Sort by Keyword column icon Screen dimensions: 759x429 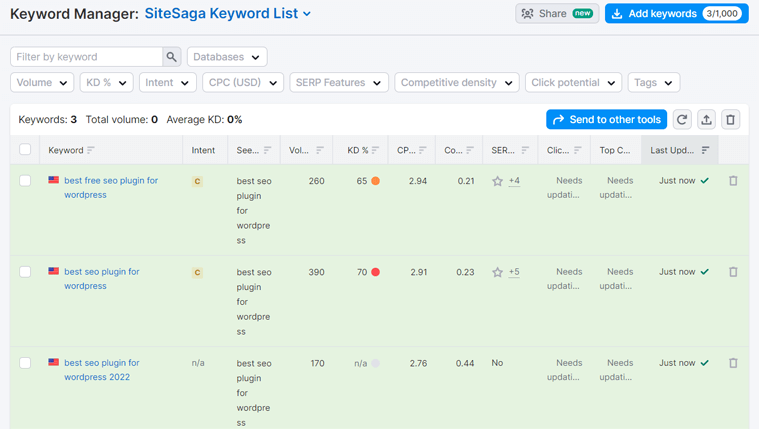(x=91, y=150)
